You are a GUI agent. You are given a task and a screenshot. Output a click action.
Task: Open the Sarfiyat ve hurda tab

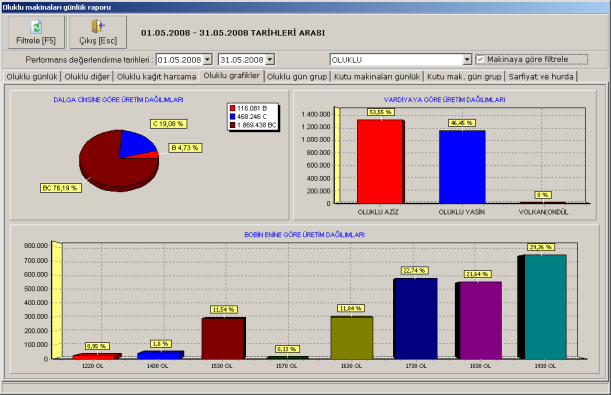(x=541, y=77)
